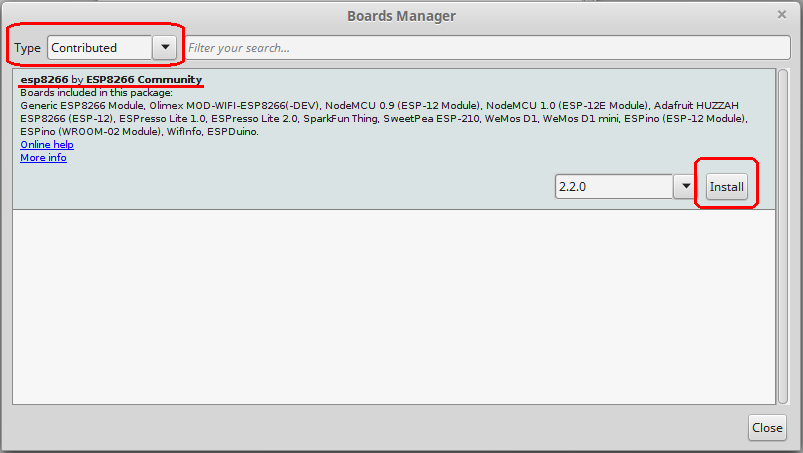
Task: Click 'Generic ESP8266 Module' in description
Action: tap(82, 105)
